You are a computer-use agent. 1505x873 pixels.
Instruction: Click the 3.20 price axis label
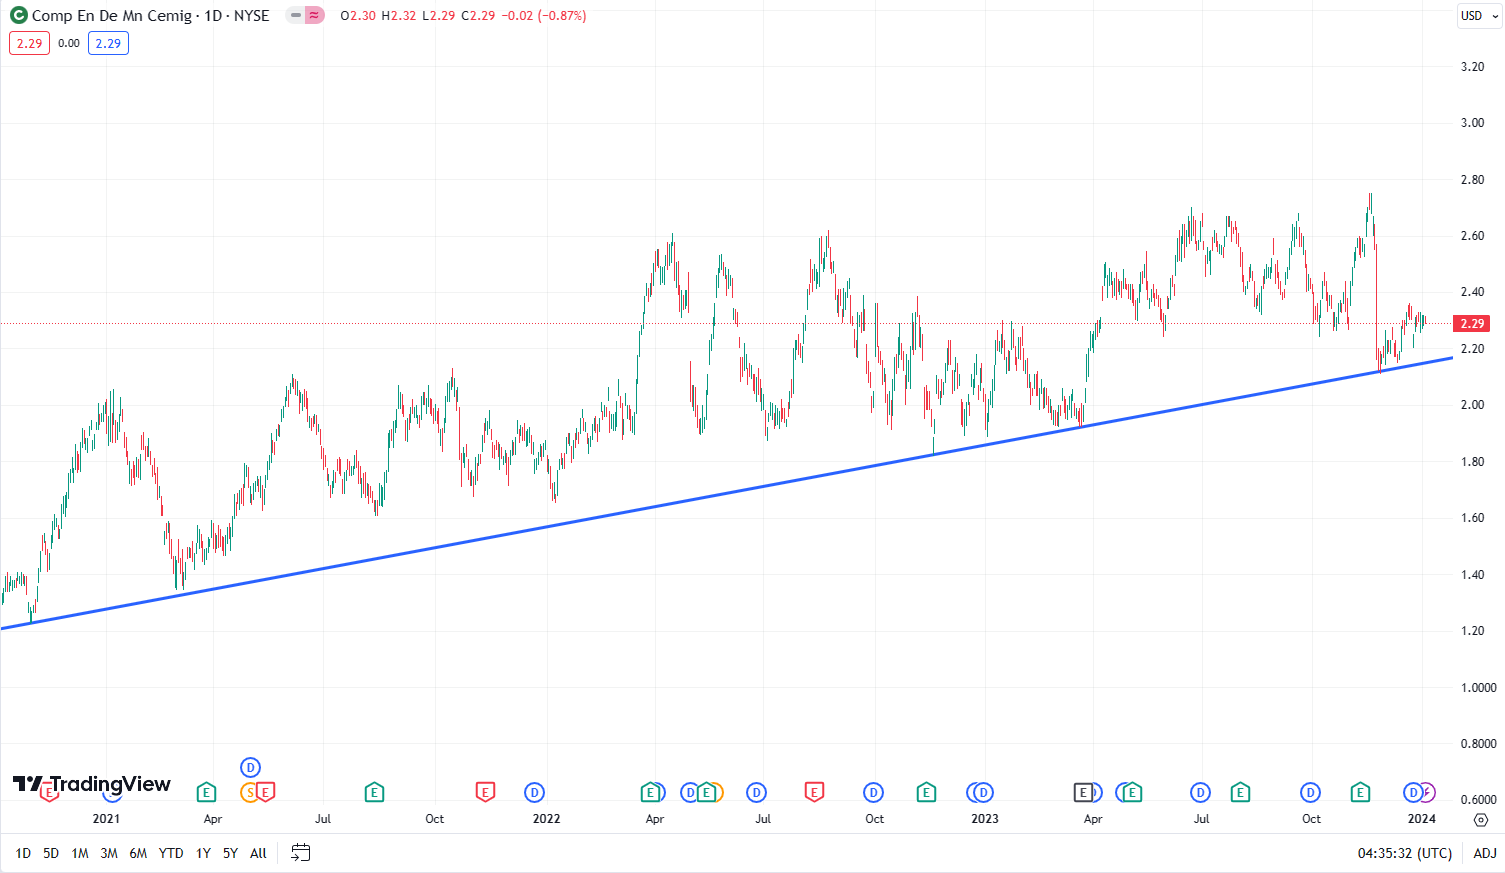[x=1472, y=67]
